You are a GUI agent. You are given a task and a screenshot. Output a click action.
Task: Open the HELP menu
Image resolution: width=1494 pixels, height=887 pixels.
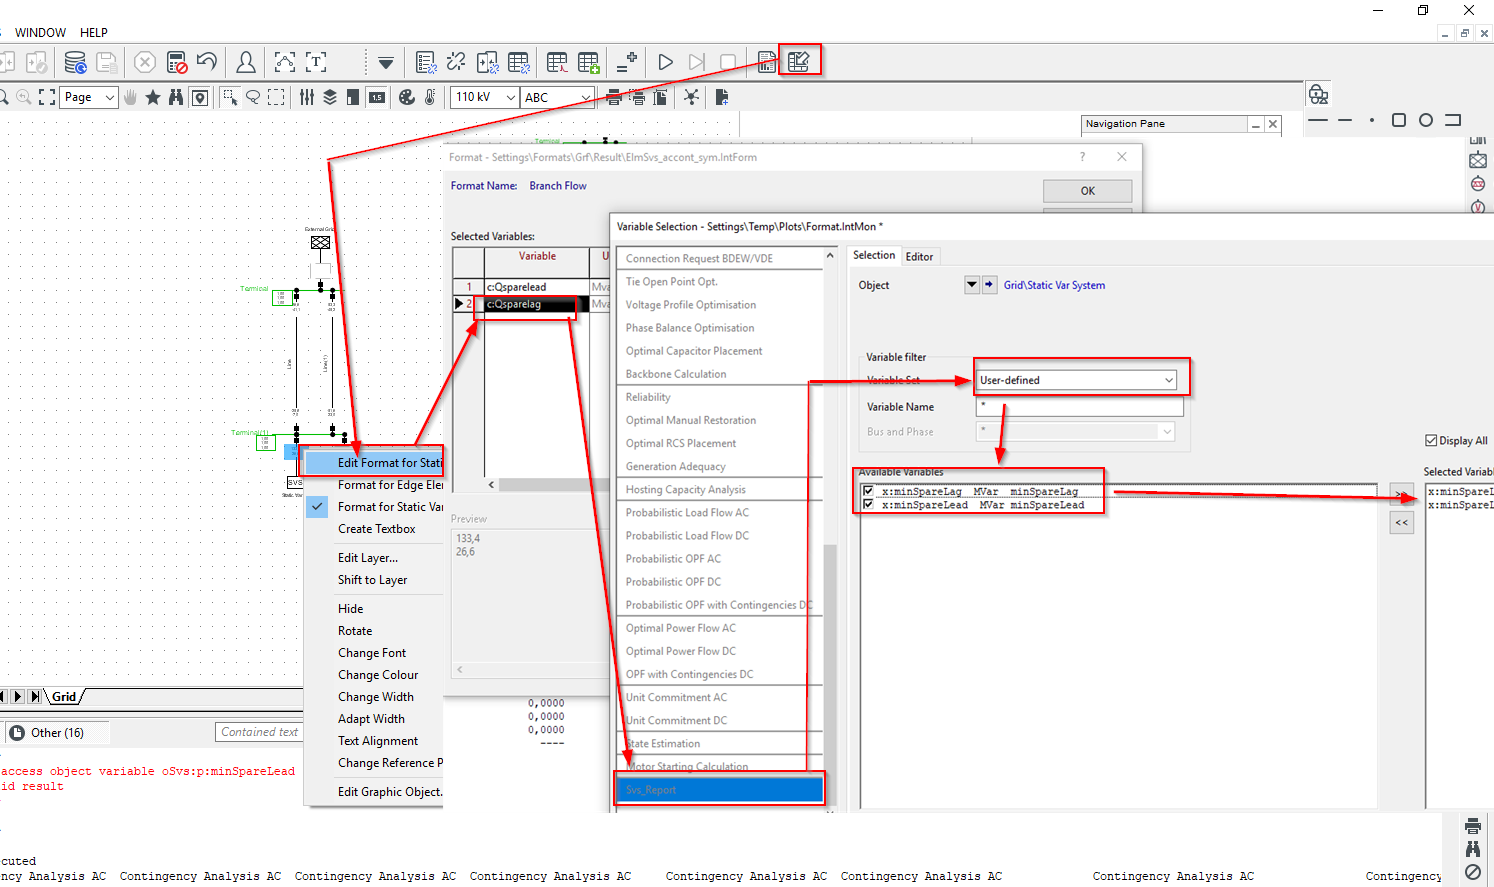coord(94,33)
